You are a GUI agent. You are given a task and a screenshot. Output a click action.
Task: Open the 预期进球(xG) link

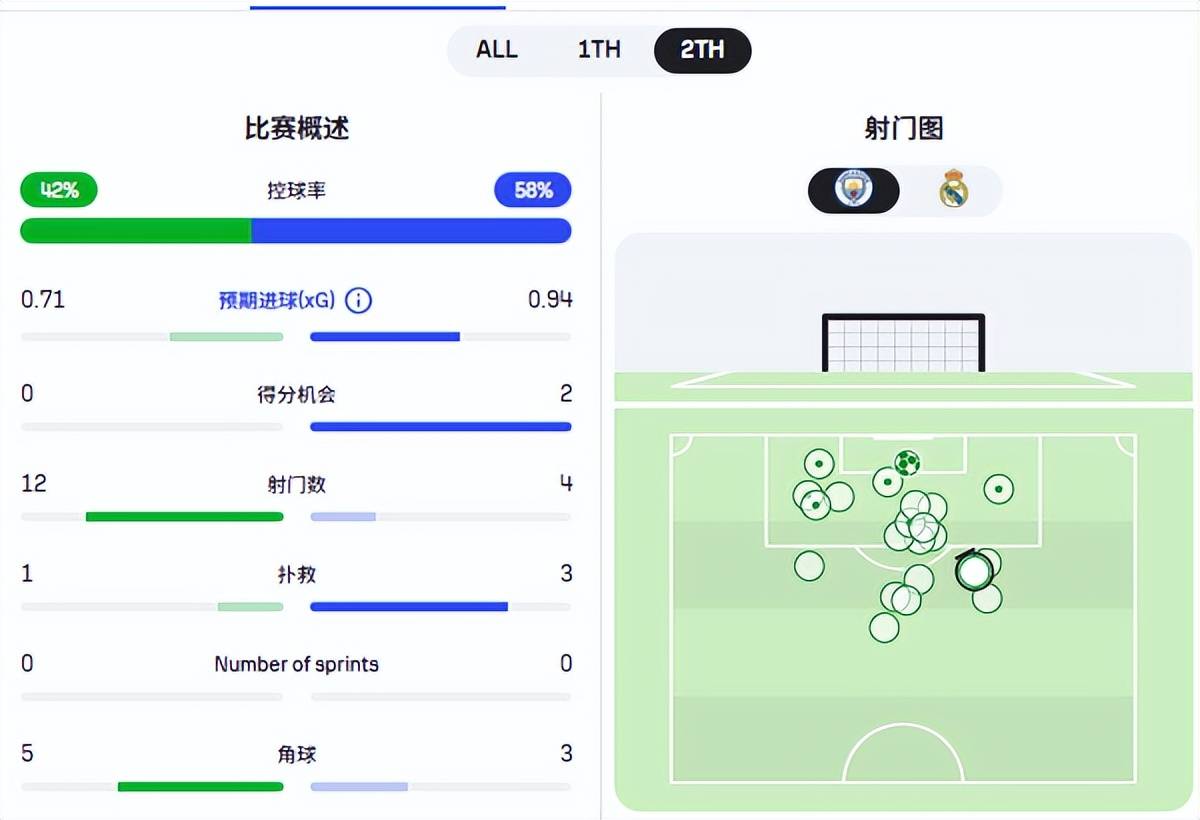[277, 300]
